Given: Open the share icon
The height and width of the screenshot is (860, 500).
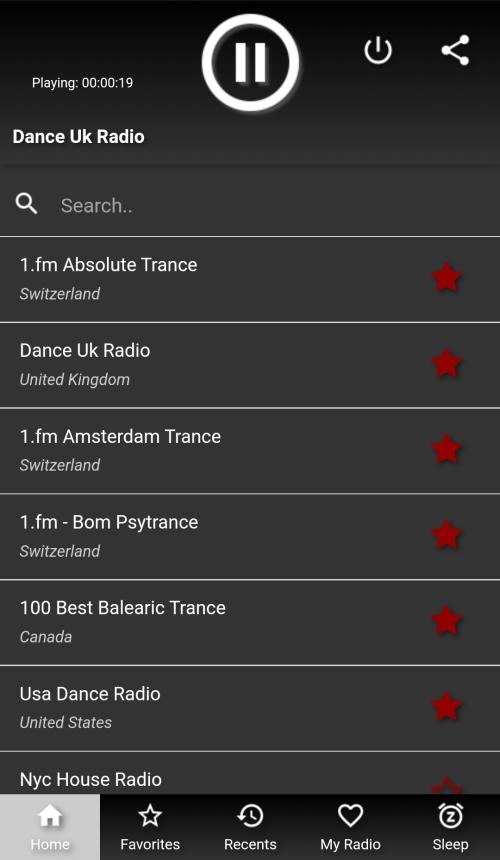Looking at the screenshot, I should [456, 50].
